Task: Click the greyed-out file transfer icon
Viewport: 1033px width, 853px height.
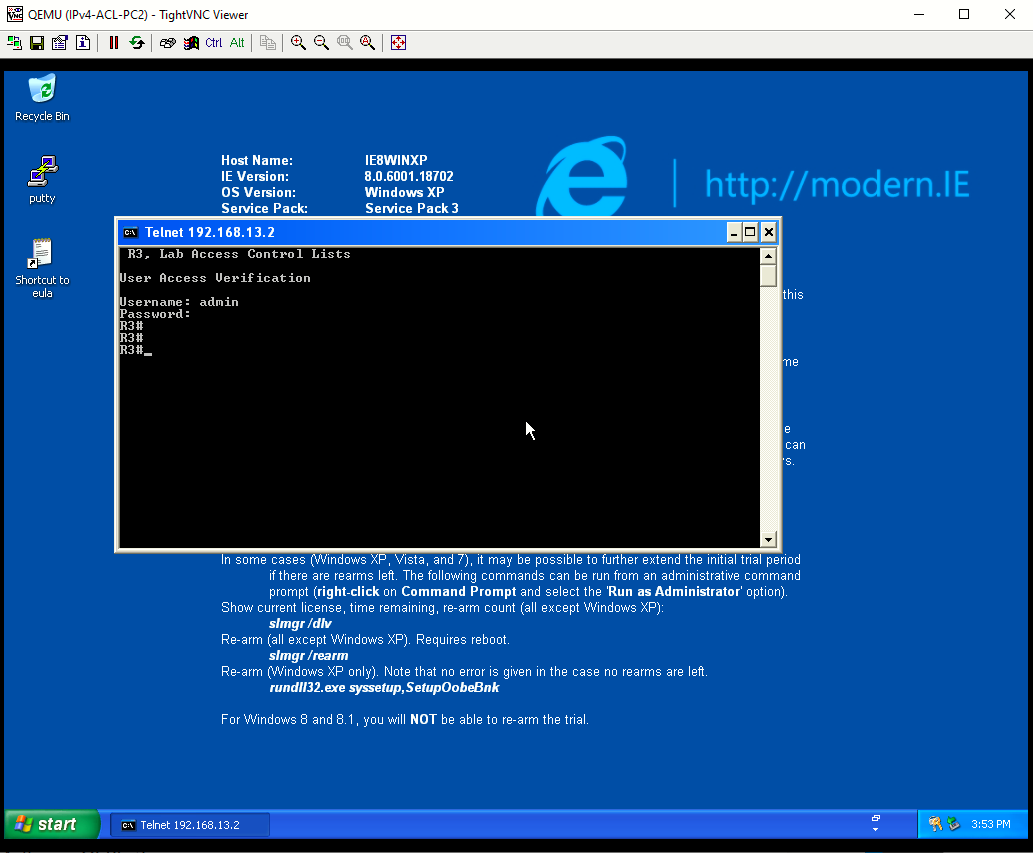Action: pos(267,43)
